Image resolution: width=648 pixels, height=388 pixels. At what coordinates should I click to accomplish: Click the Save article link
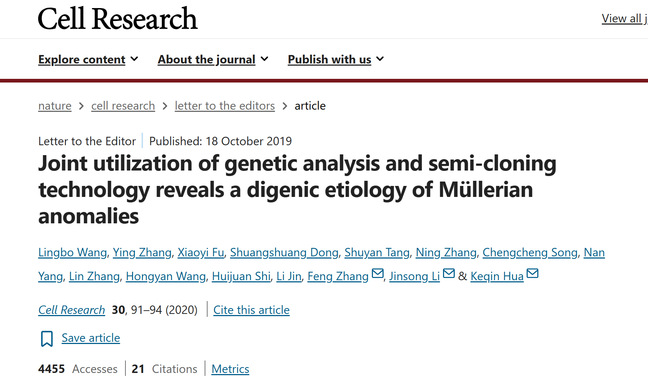coord(91,338)
